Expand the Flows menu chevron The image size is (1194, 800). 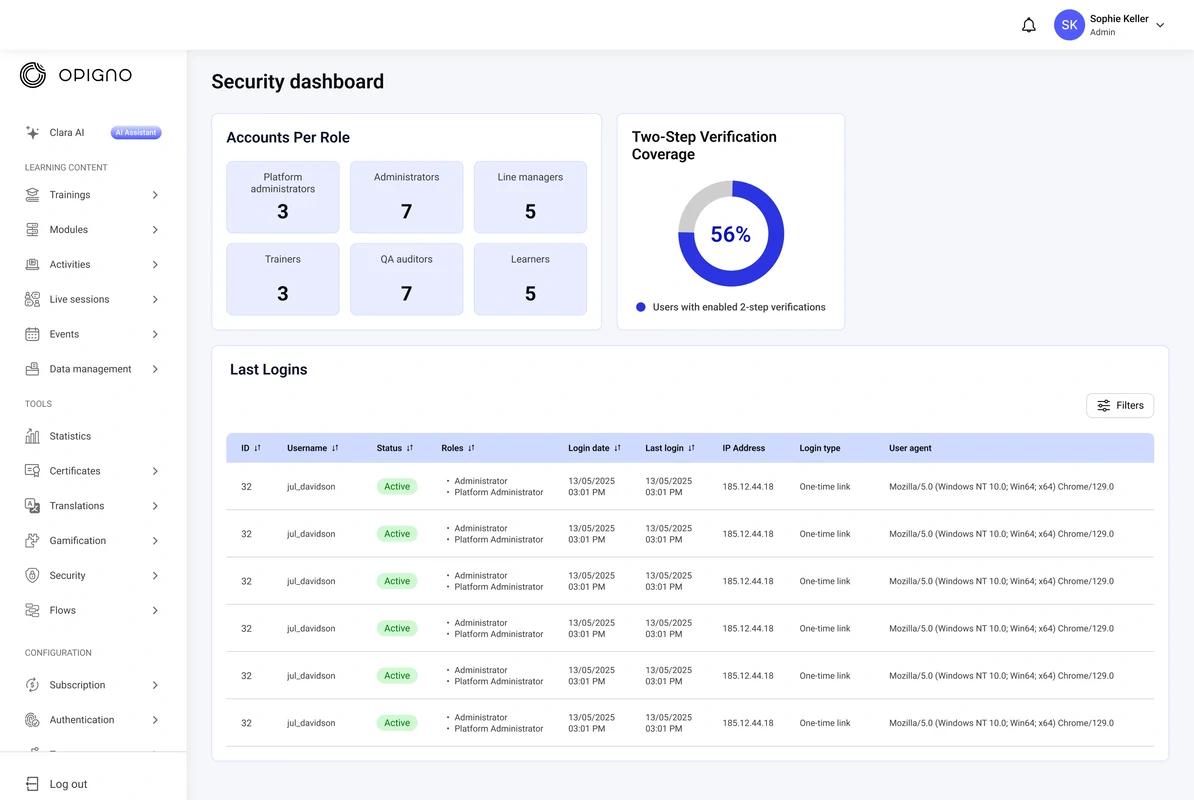pos(155,610)
